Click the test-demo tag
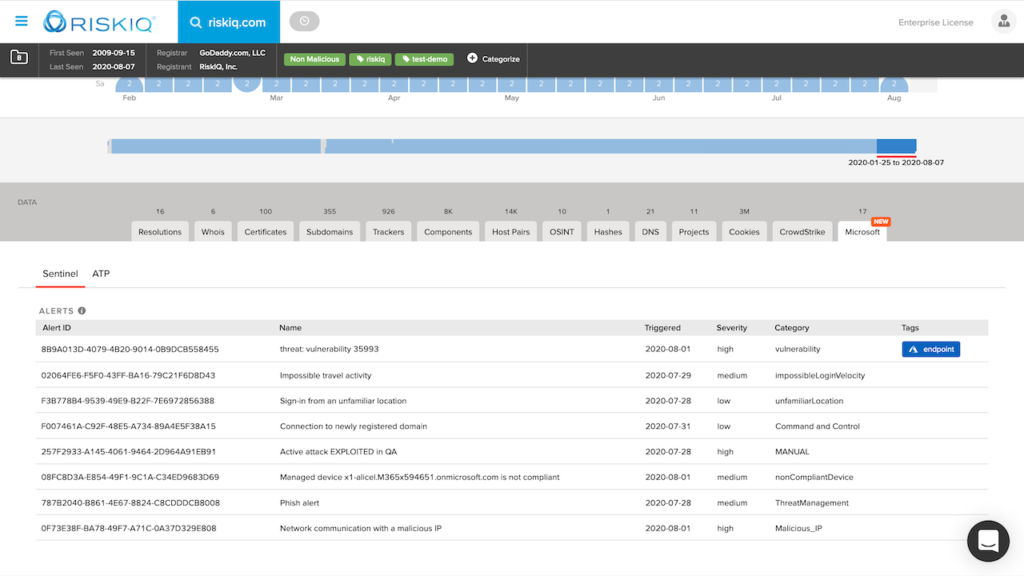This screenshot has height=576, width=1024. pyautogui.click(x=424, y=59)
